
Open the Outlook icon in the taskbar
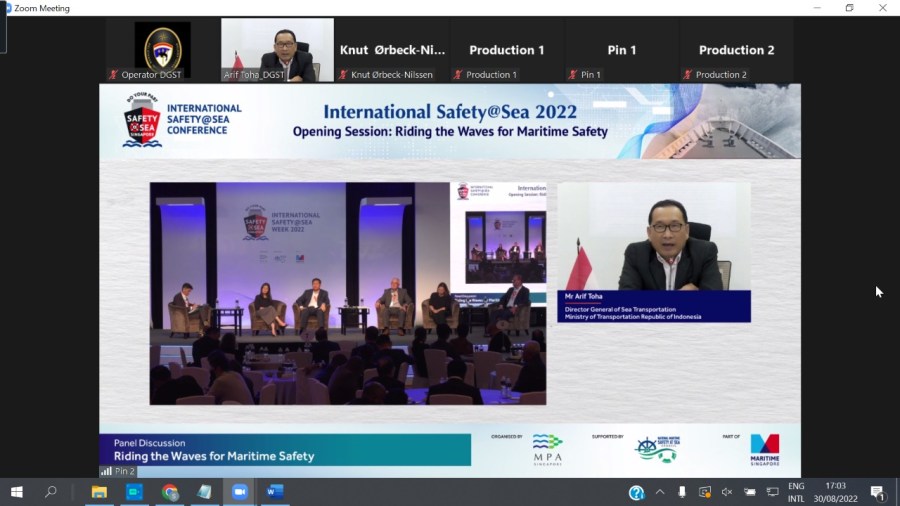(x=134, y=492)
